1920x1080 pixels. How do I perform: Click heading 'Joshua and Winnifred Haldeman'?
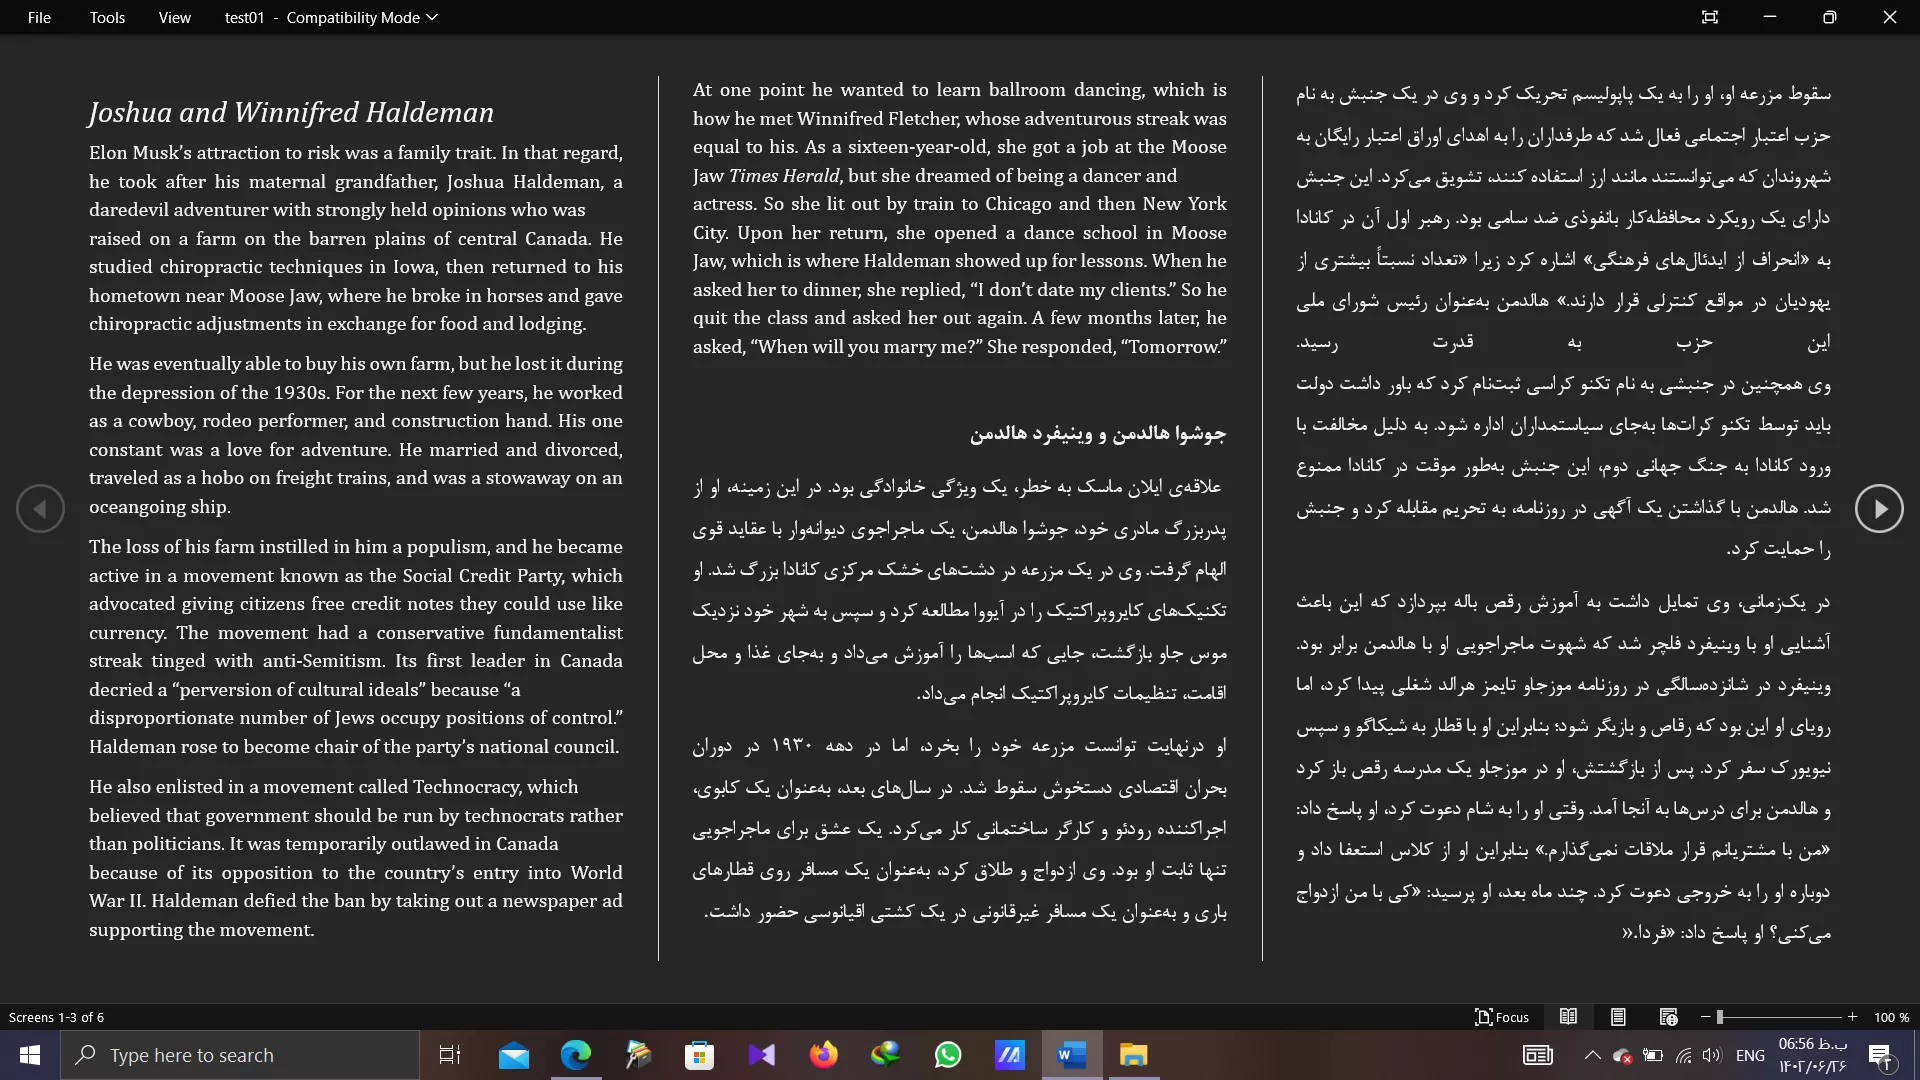(291, 112)
